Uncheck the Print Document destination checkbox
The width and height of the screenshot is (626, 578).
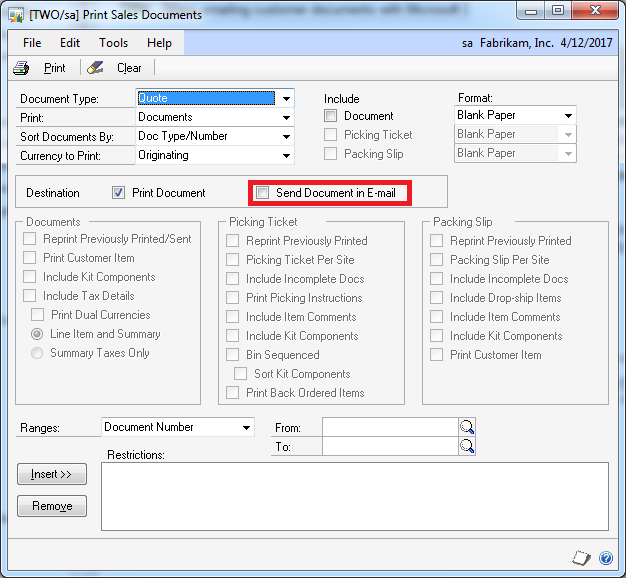click(118, 193)
